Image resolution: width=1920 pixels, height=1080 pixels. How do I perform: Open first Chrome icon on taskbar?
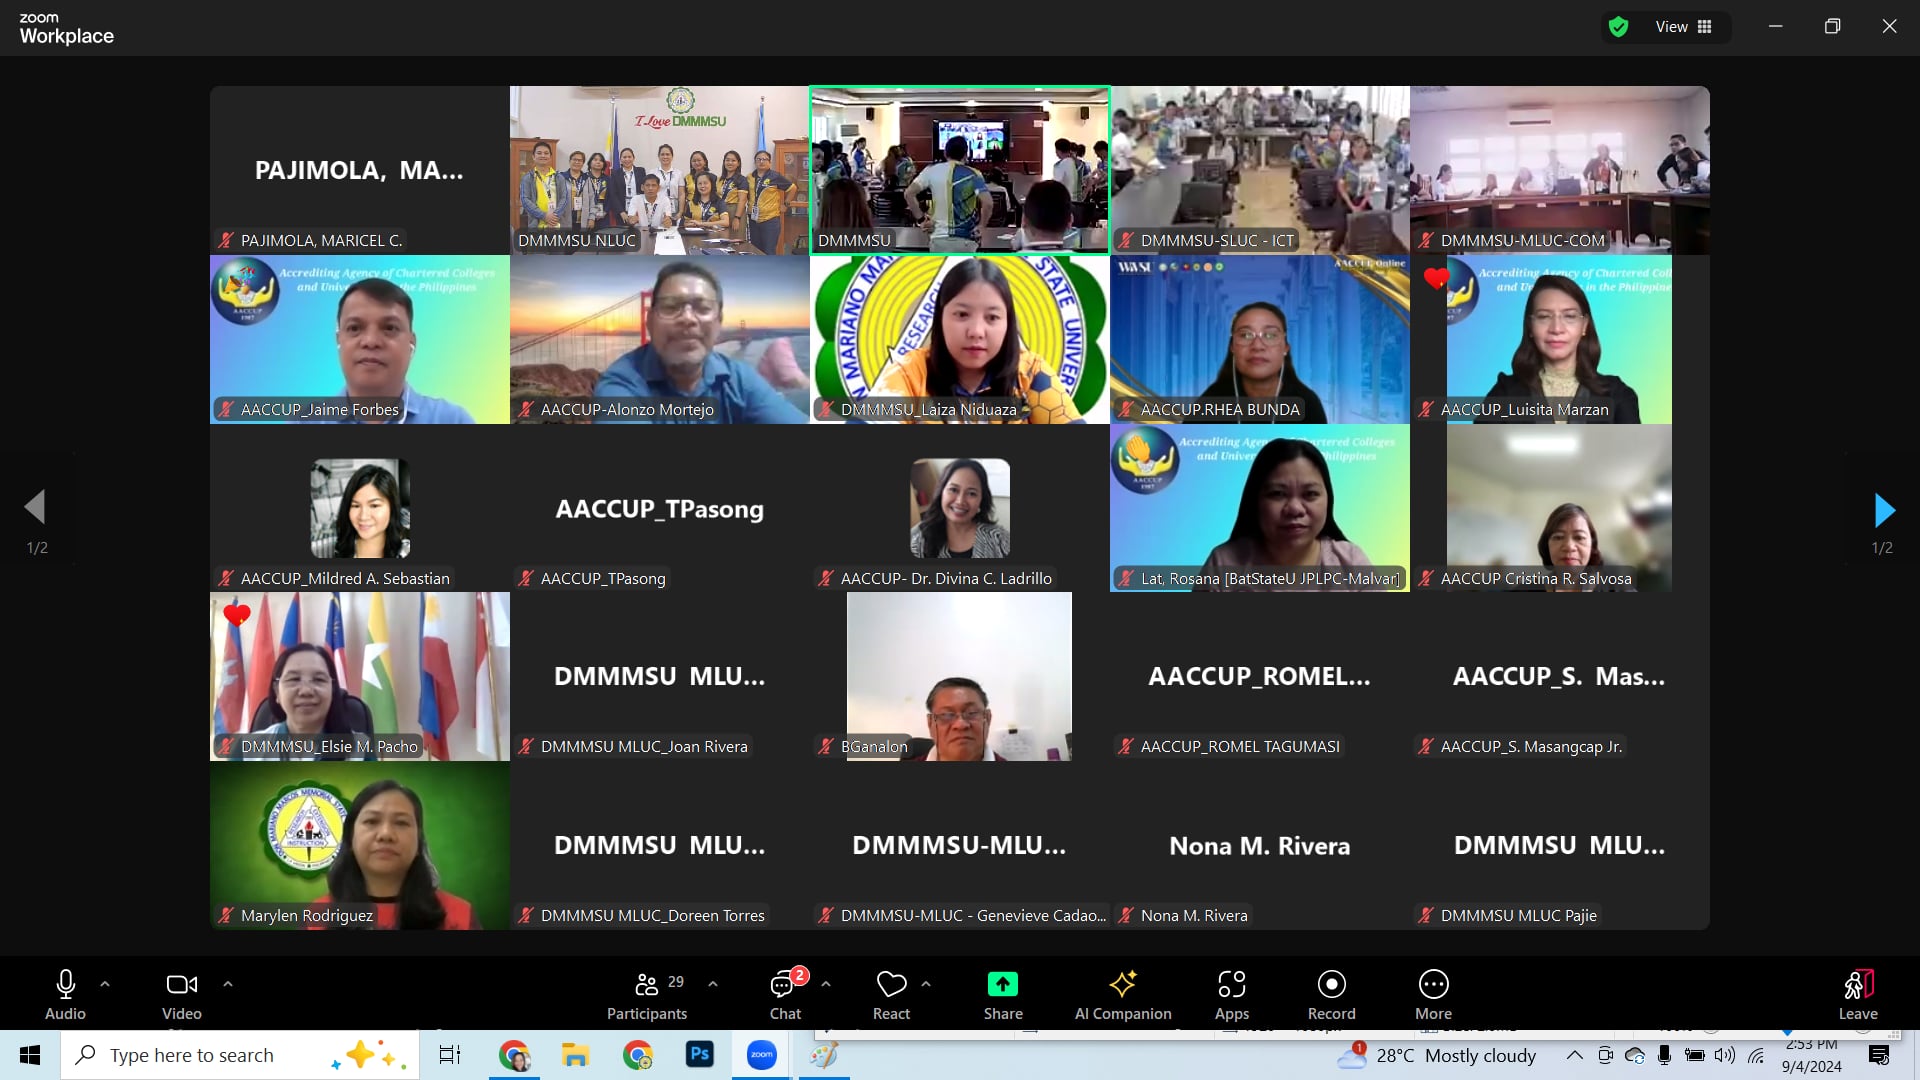click(514, 1055)
